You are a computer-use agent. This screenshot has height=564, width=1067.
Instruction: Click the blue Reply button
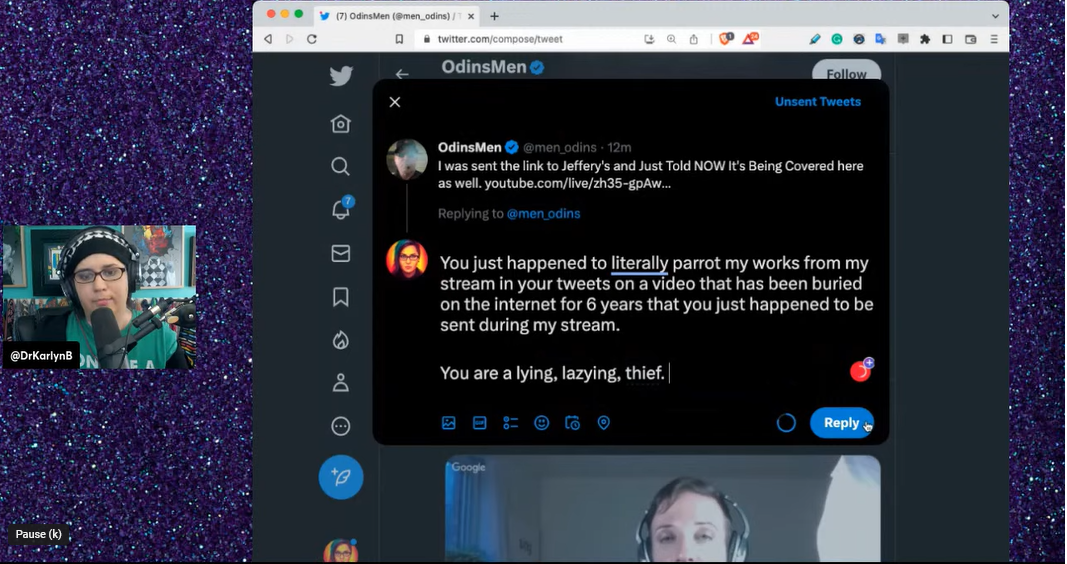842,422
